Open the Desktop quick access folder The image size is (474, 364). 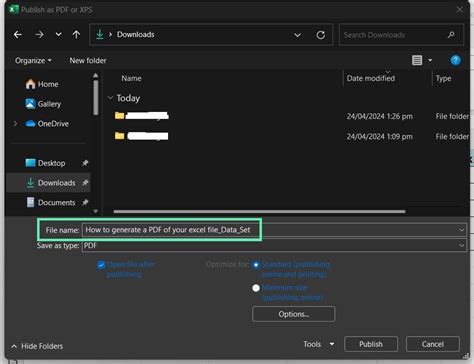tap(45, 163)
